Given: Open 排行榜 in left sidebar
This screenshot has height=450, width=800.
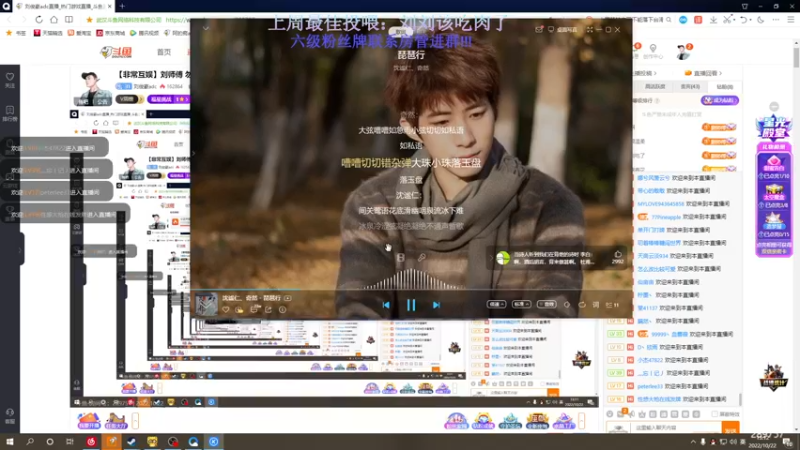Looking at the screenshot, I should tap(10, 113).
